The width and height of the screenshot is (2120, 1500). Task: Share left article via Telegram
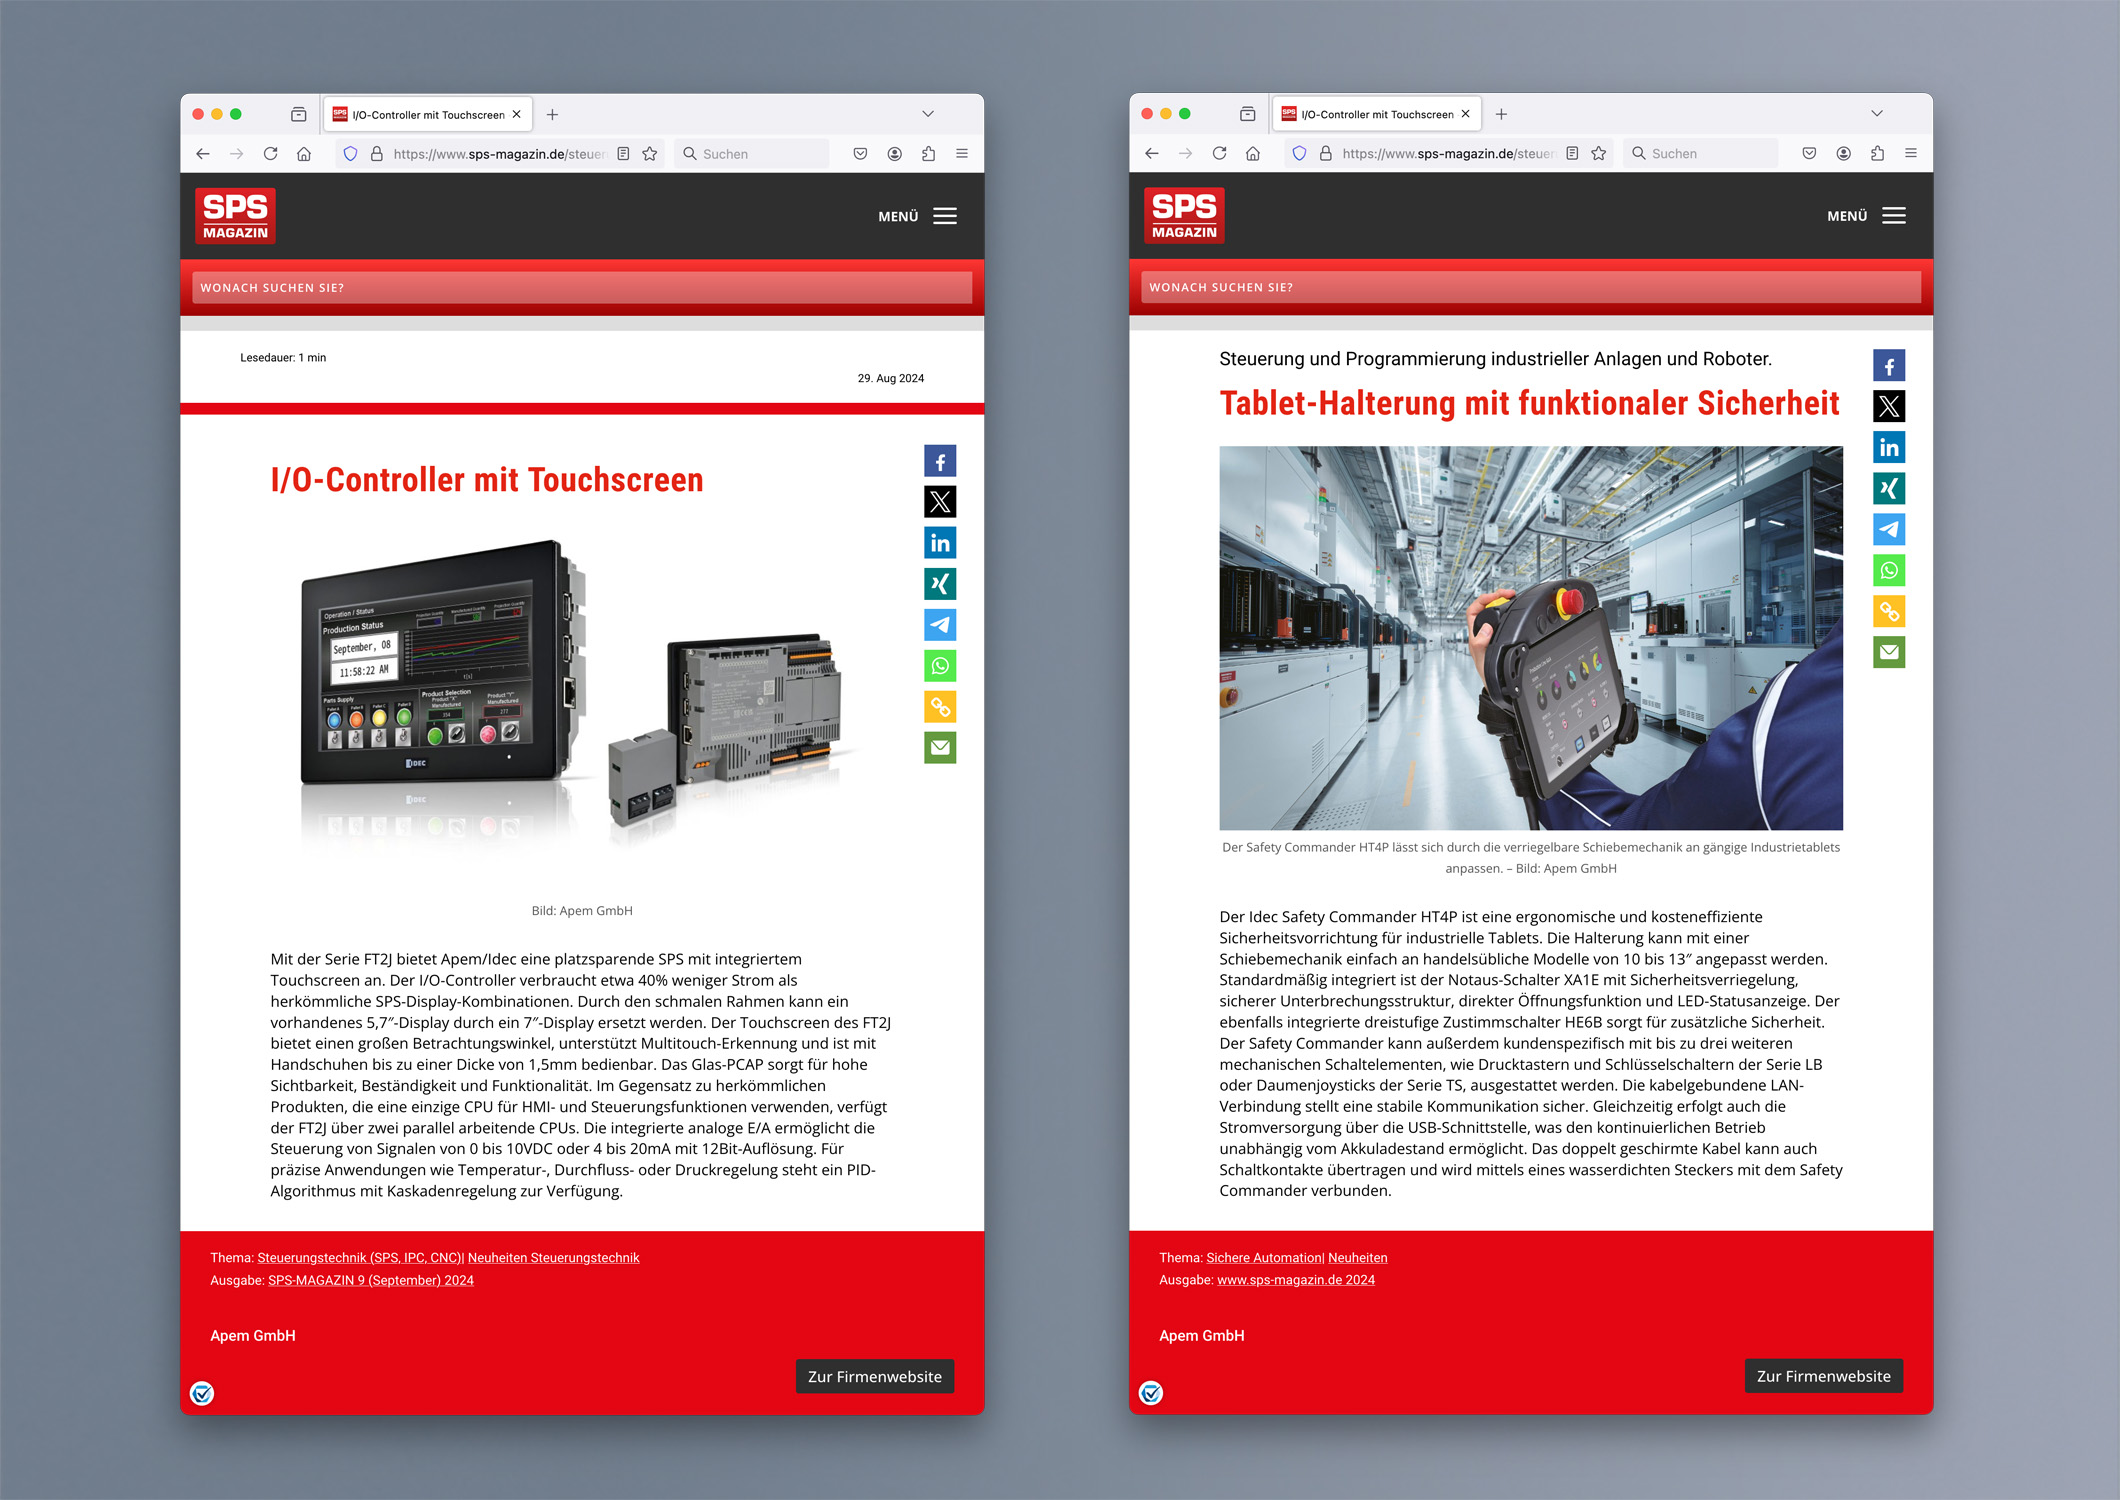[939, 625]
